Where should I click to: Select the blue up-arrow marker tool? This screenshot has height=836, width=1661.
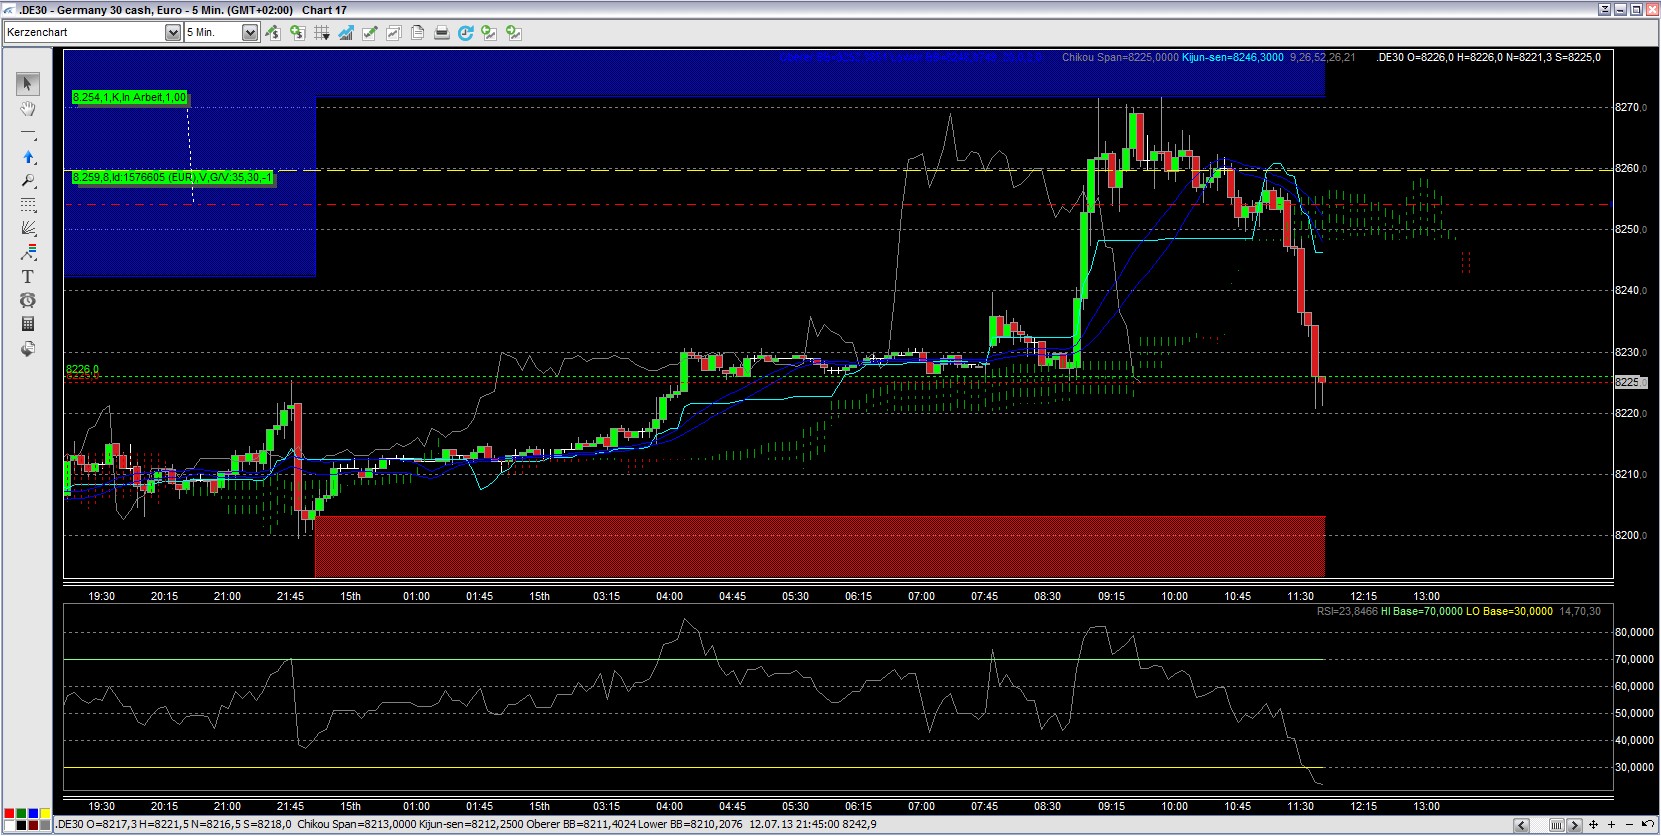28,157
